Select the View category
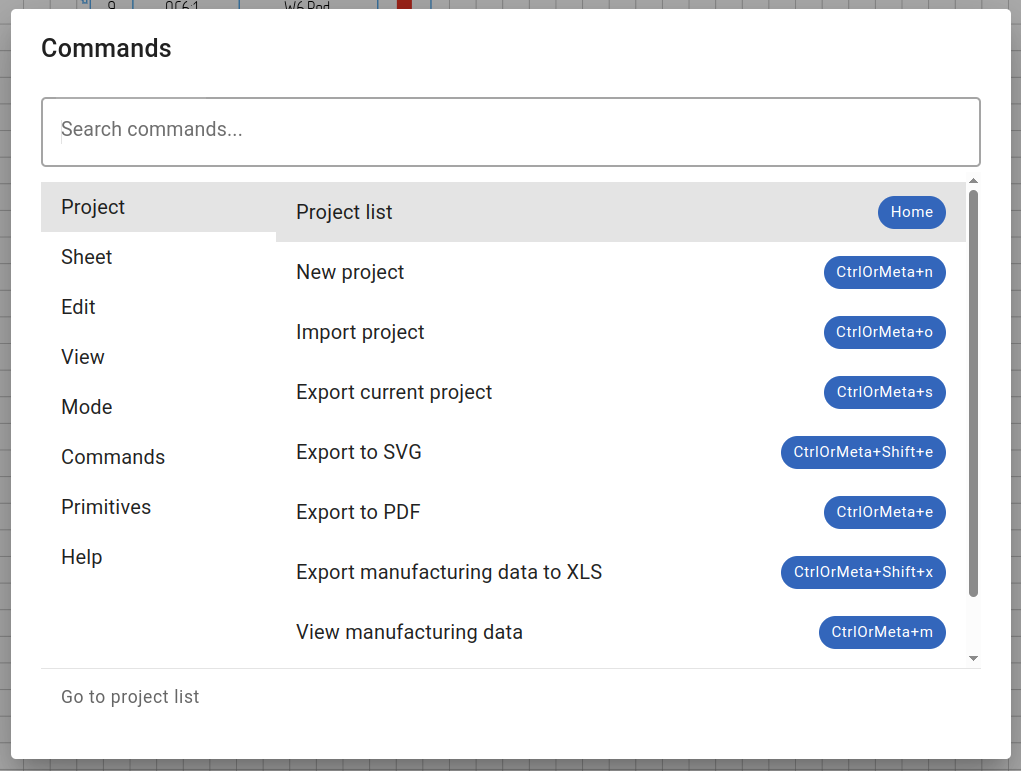The image size is (1021, 771). point(83,357)
